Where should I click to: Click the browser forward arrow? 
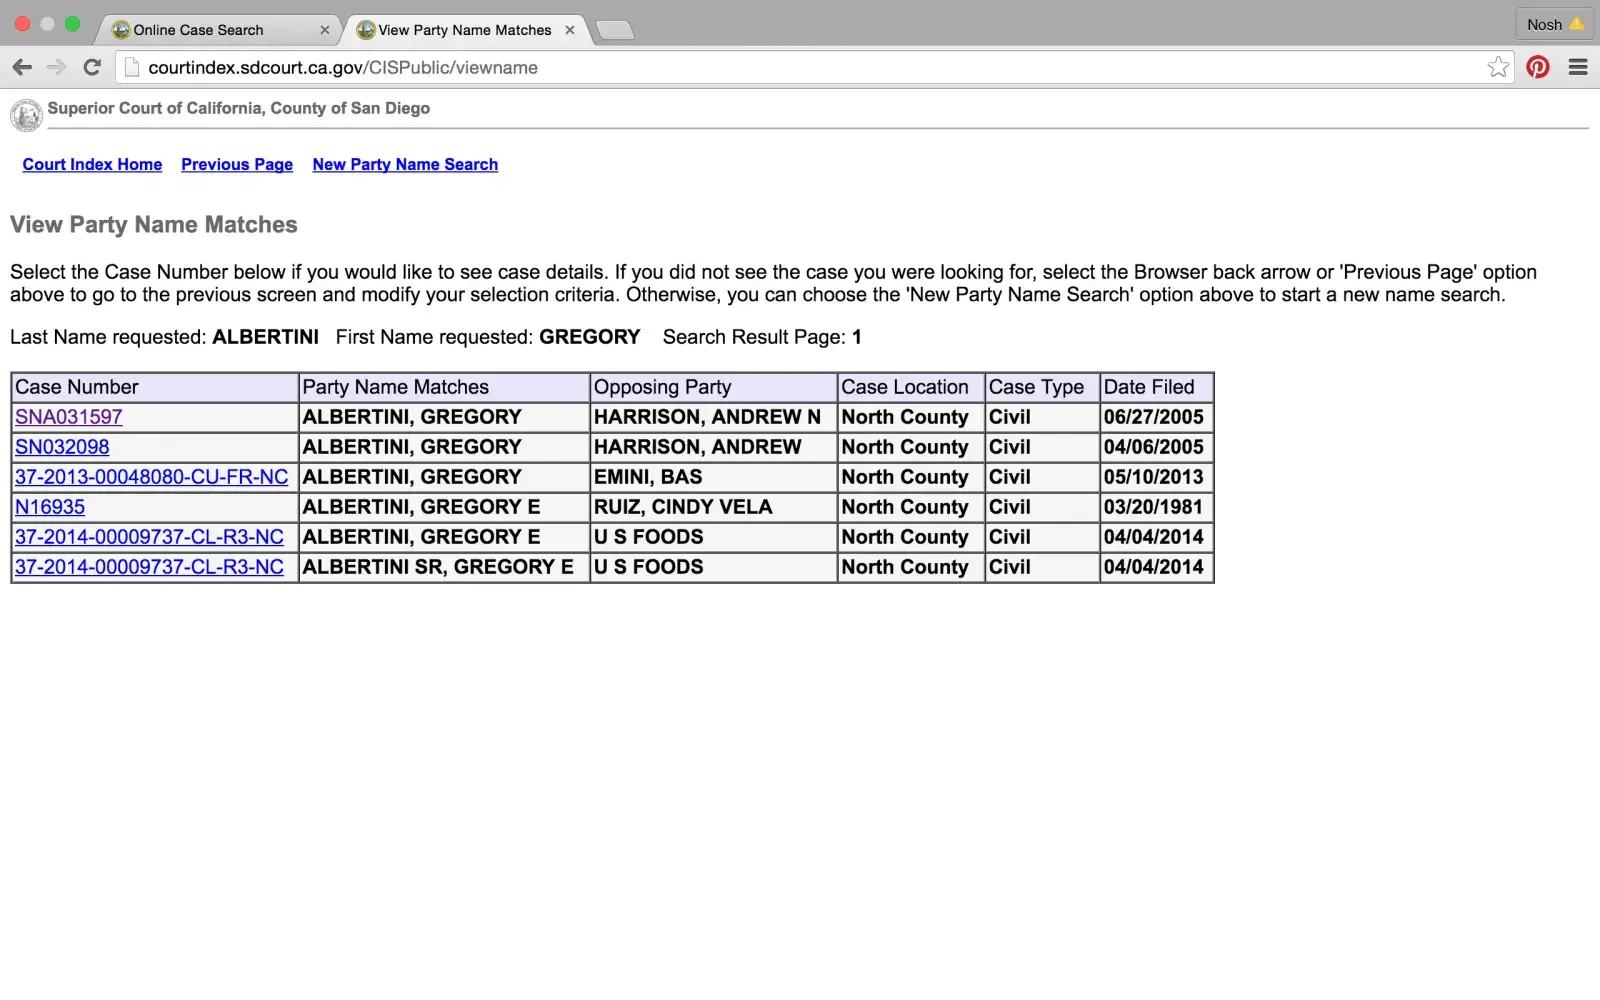[x=57, y=67]
